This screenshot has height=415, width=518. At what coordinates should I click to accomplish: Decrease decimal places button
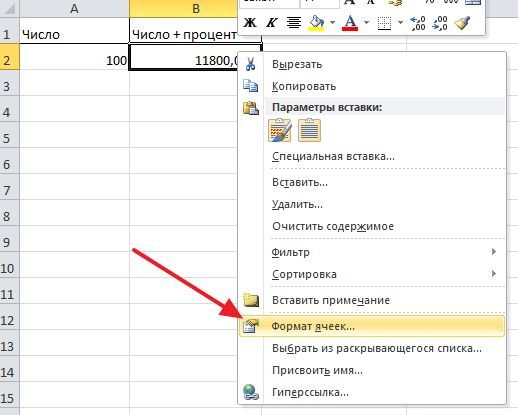point(440,23)
